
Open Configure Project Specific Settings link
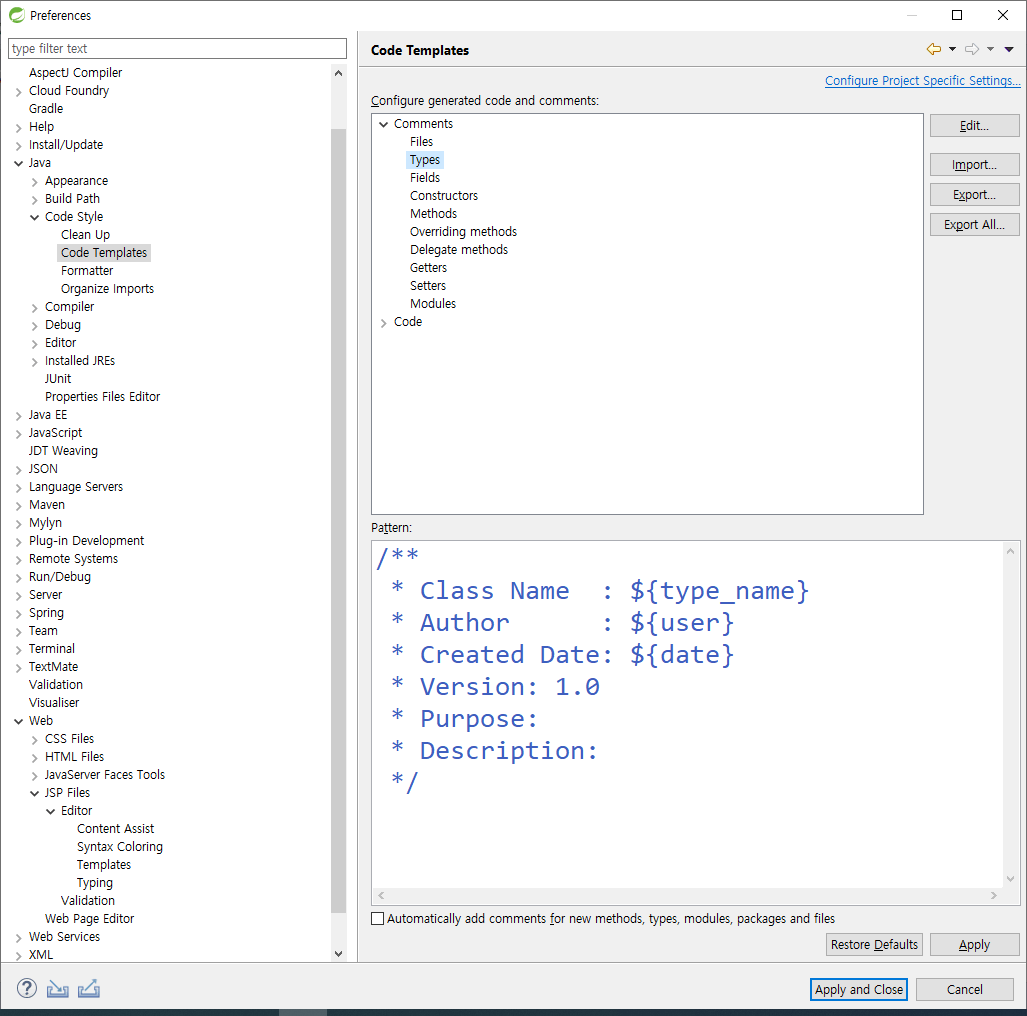[922, 81]
